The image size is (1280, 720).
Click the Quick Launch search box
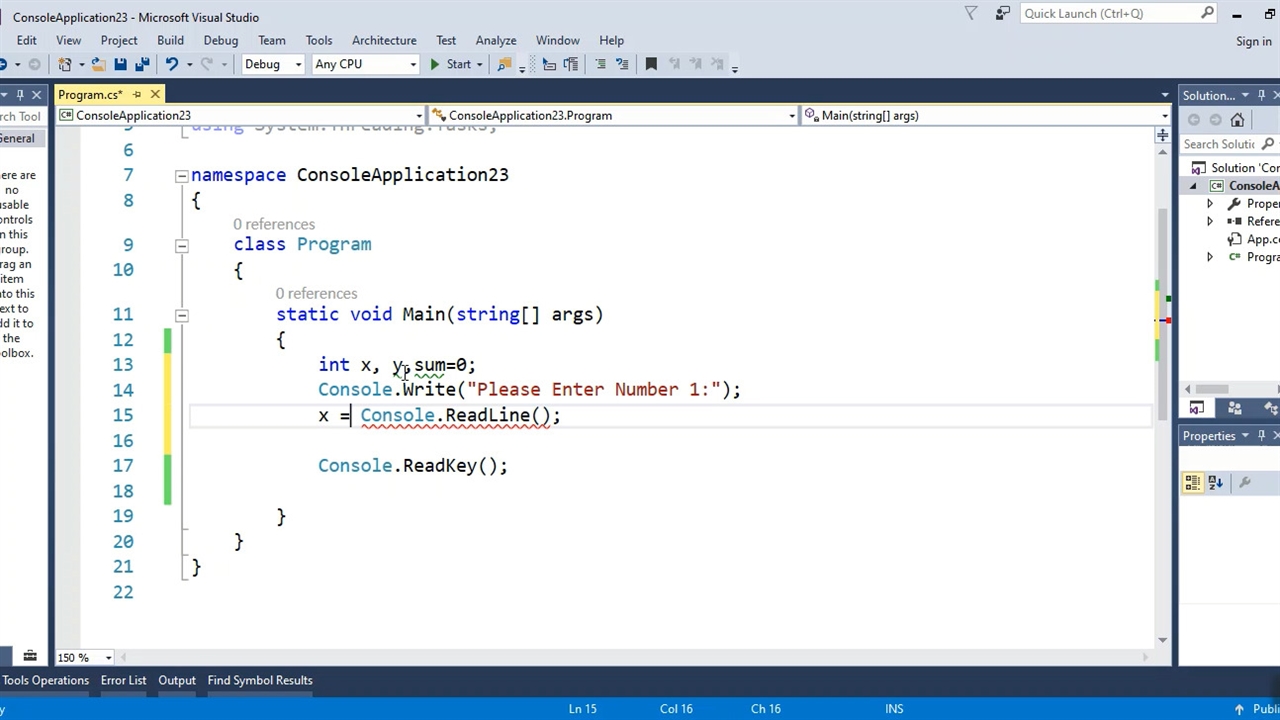pos(1108,13)
